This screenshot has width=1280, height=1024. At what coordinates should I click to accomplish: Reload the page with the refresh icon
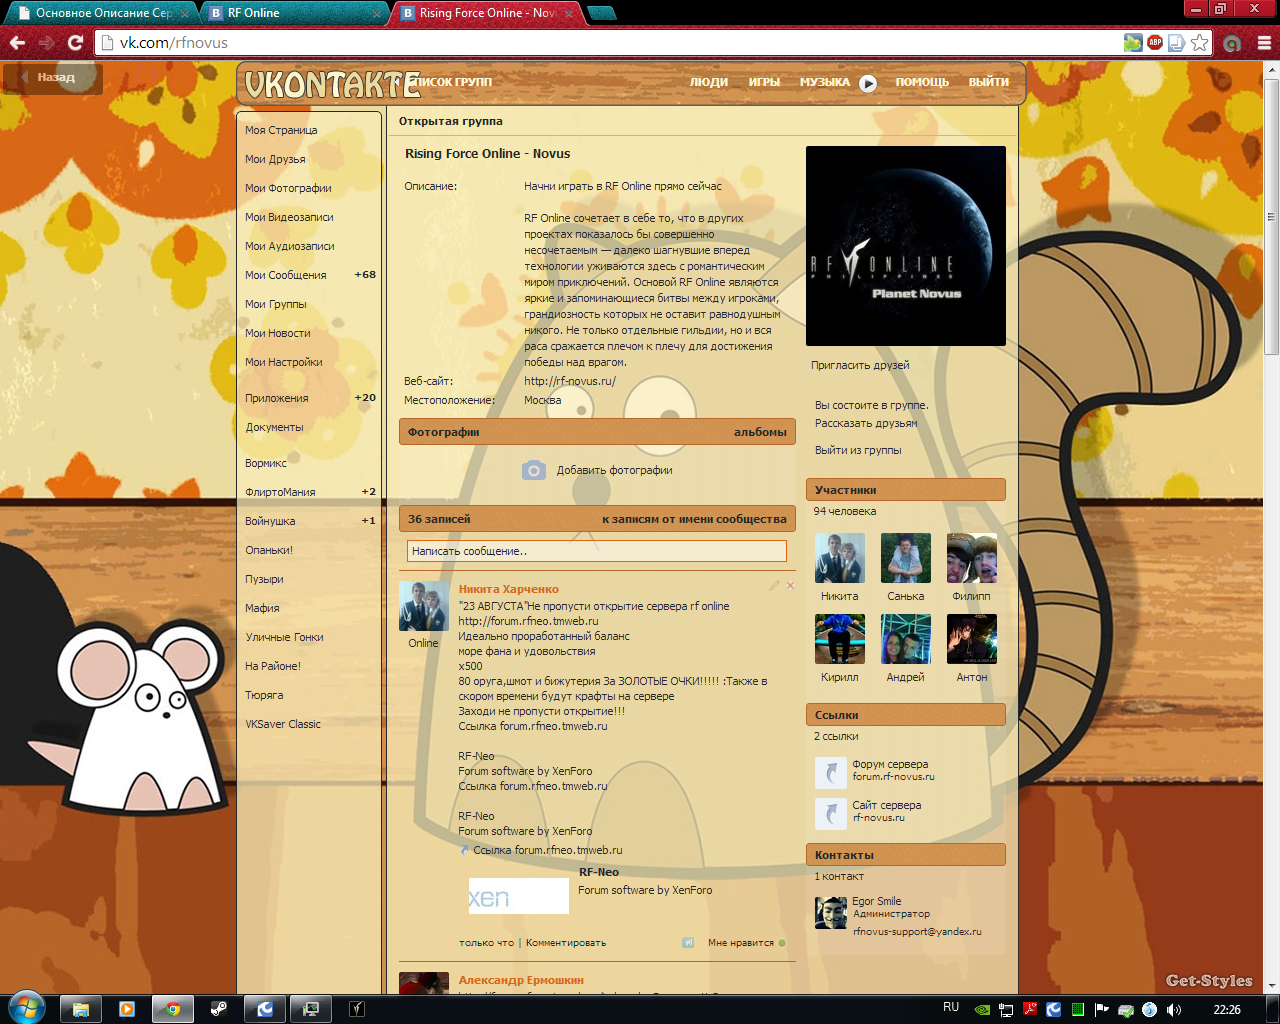[x=75, y=43]
